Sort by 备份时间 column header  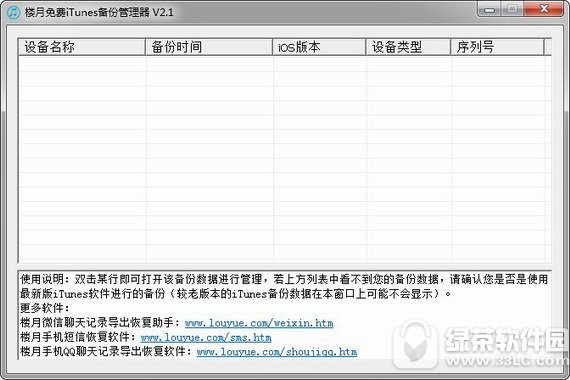pyautogui.click(x=209, y=47)
